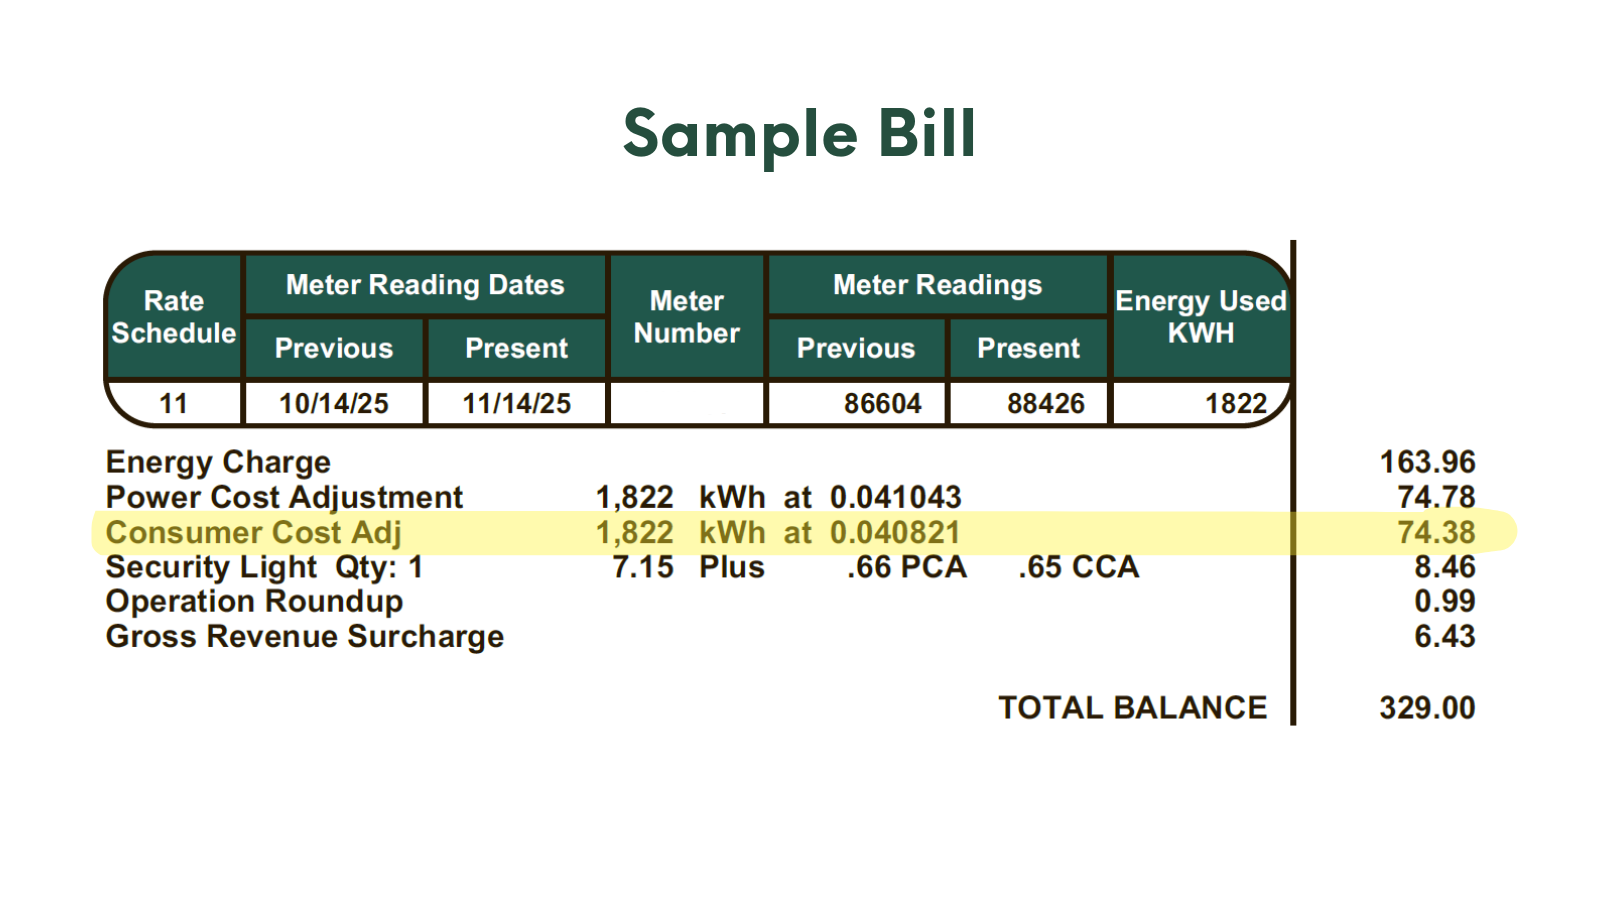Click the Meter Reading Dates header
Screen dimensions: 1600x900
424,285
